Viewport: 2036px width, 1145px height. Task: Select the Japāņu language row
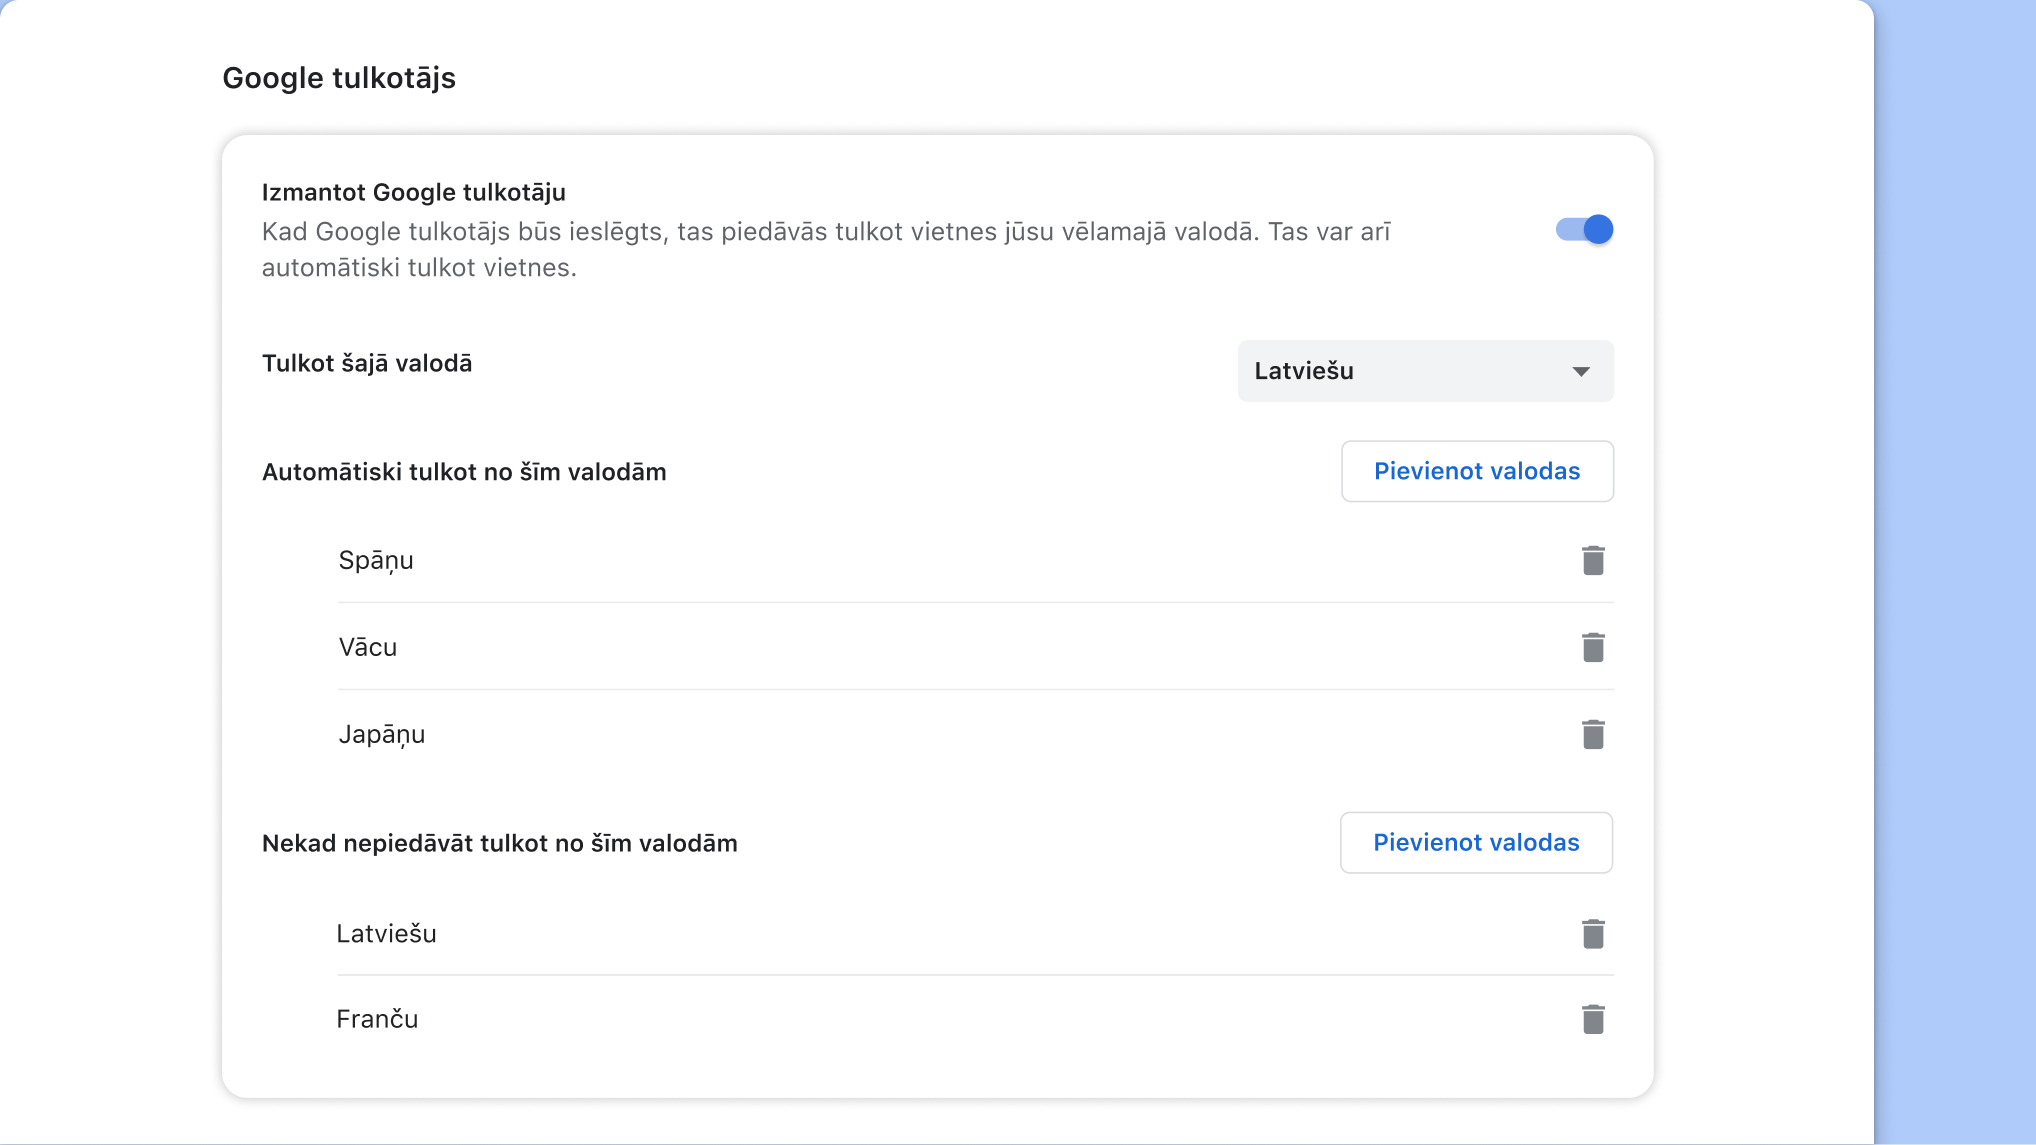(381, 733)
